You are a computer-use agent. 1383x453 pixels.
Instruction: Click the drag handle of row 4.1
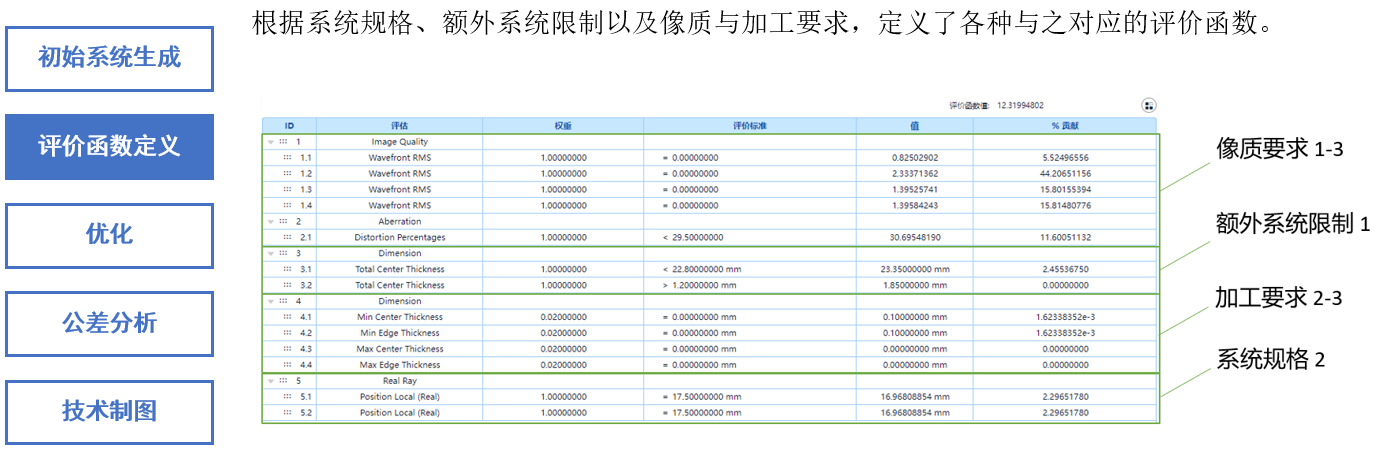pos(288,317)
